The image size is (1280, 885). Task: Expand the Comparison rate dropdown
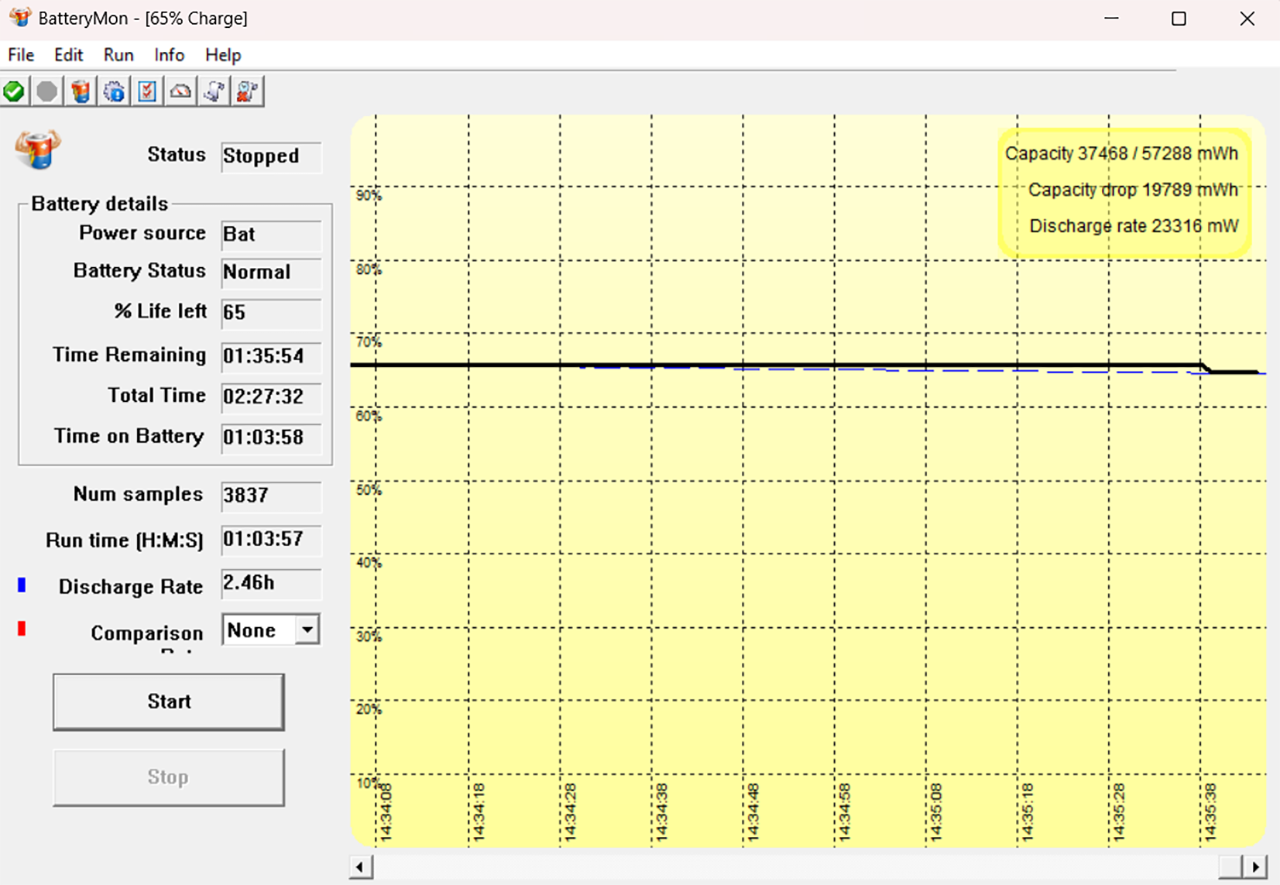coord(308,630)
